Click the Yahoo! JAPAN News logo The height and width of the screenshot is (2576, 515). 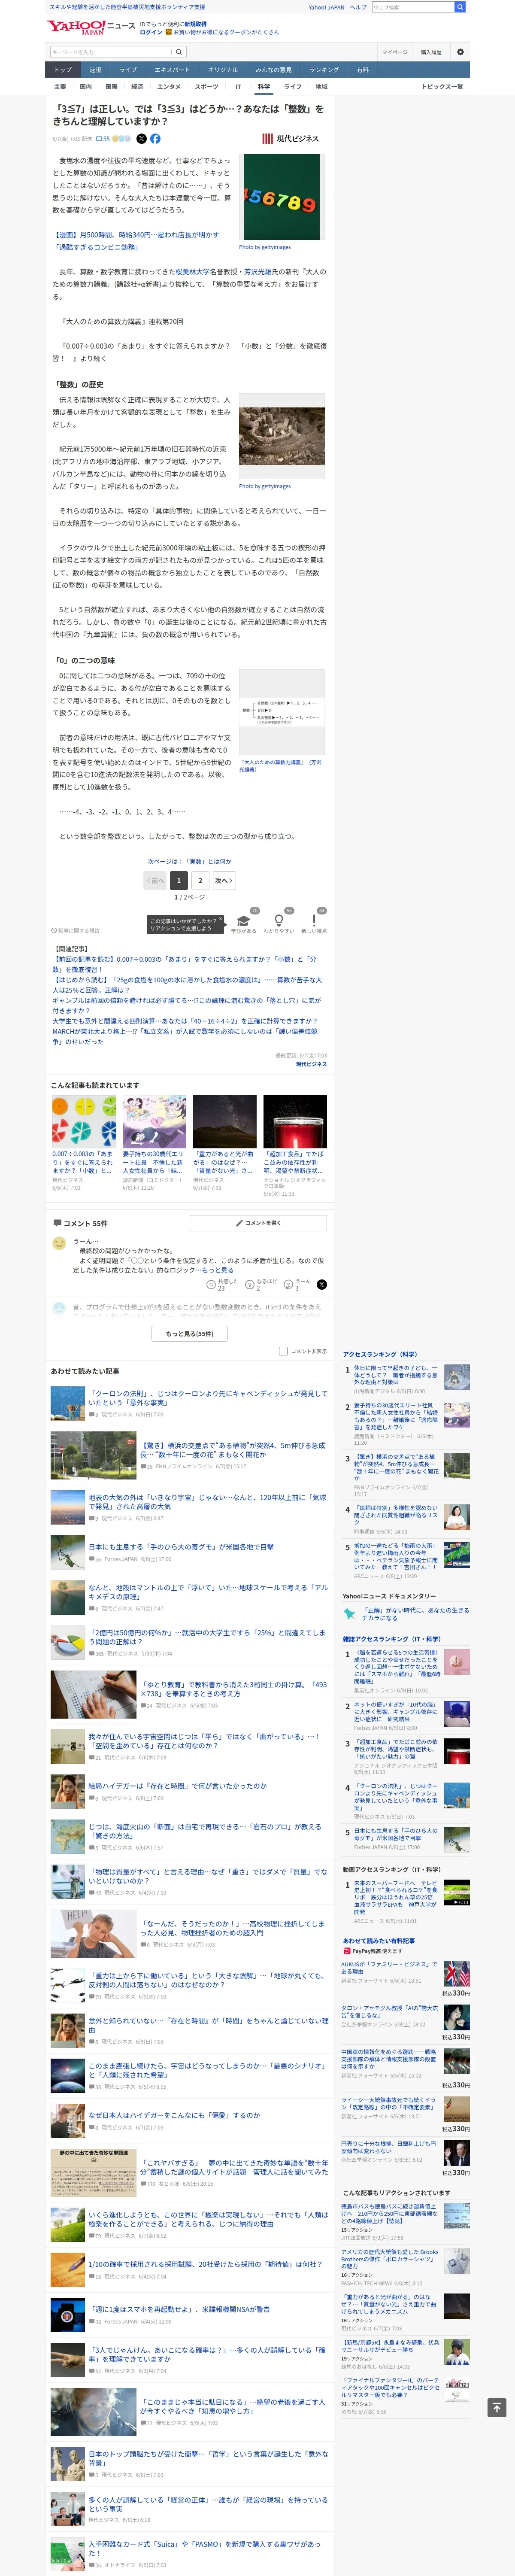click(x=90, y=27)
